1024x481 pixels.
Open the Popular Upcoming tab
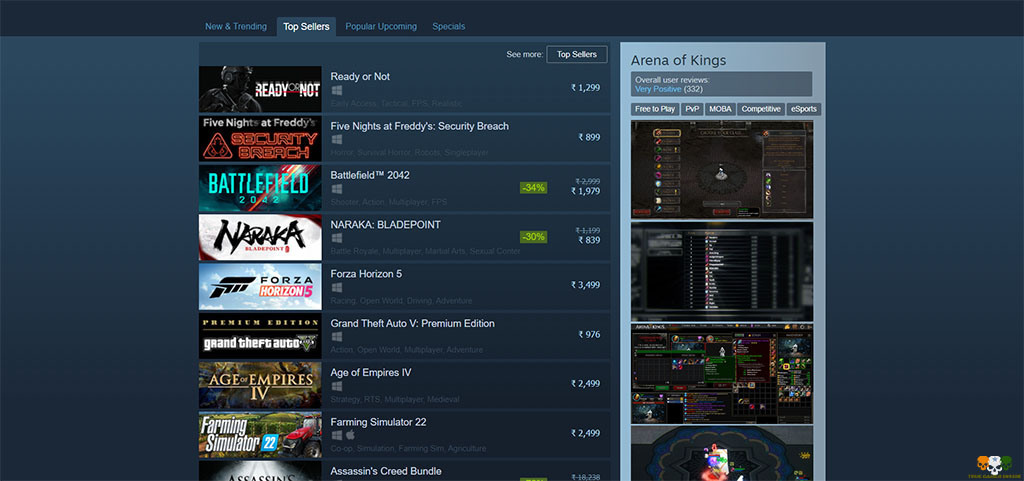pos(381,27)
